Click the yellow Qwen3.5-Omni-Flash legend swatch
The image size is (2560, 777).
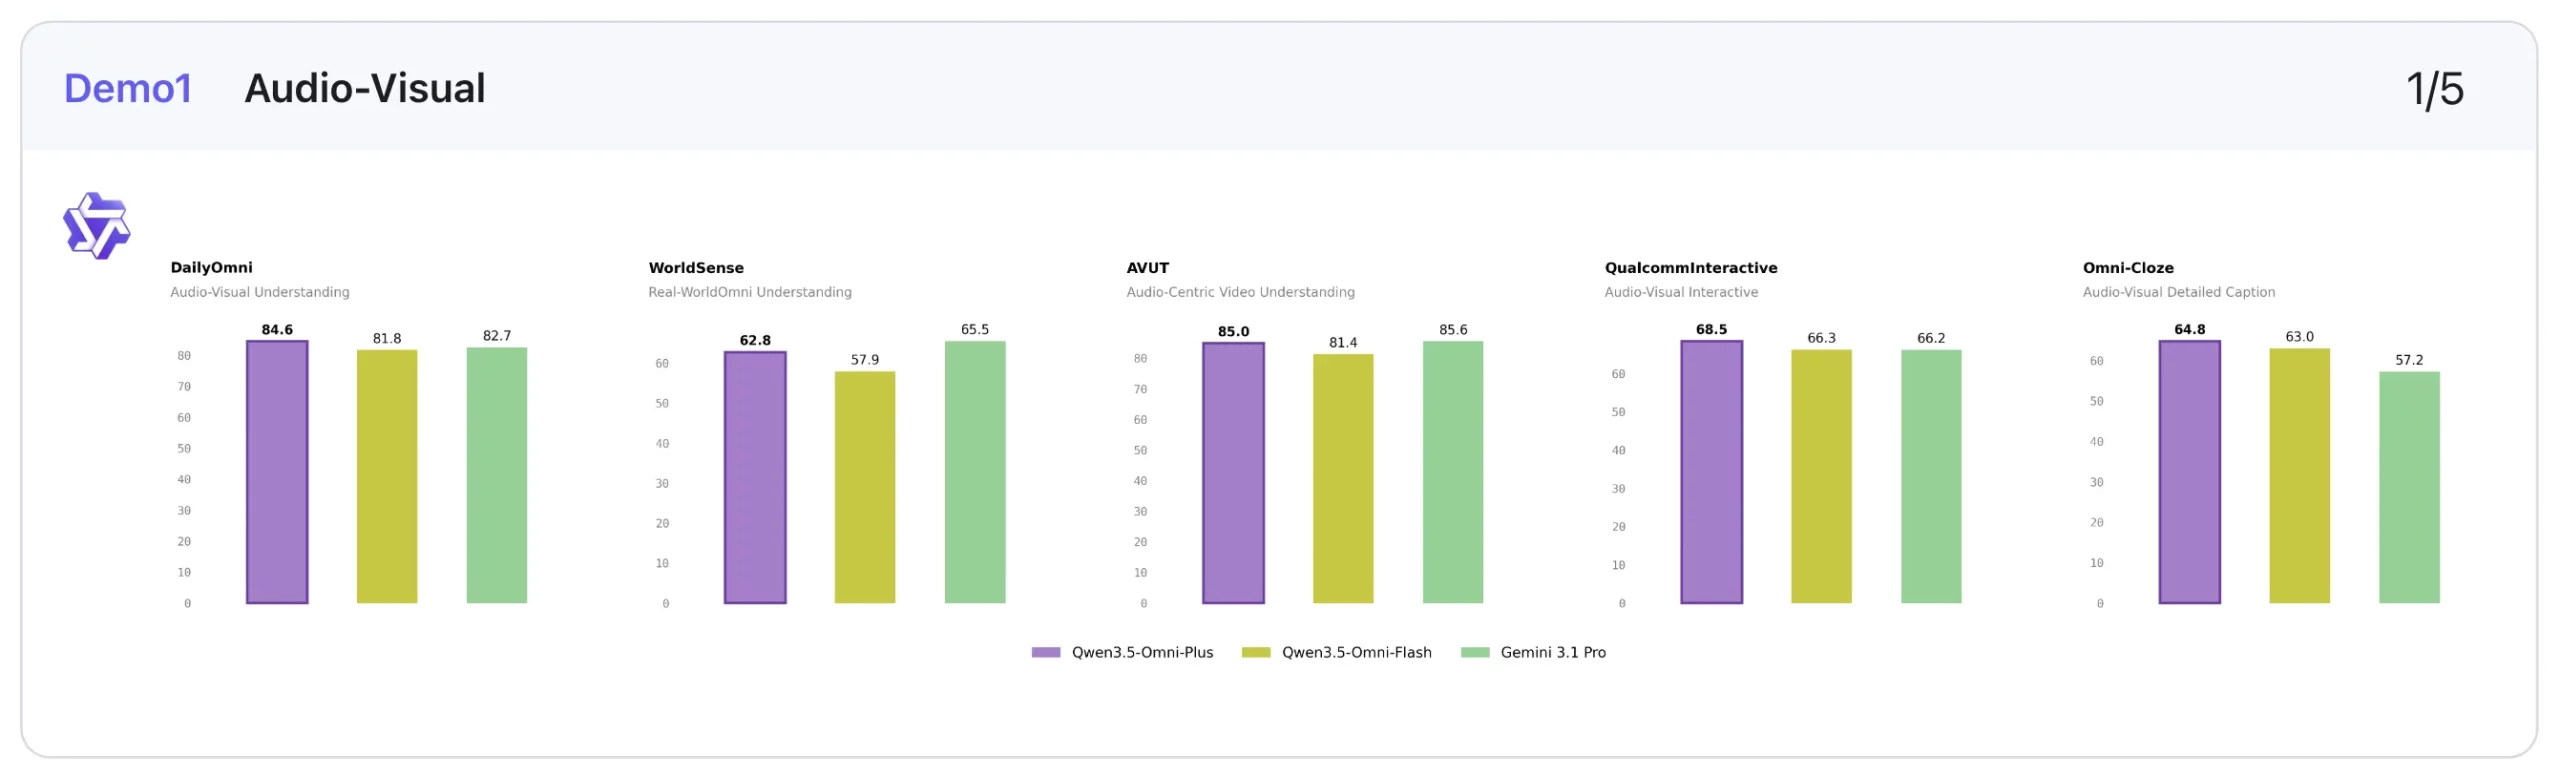point(1256,652)
